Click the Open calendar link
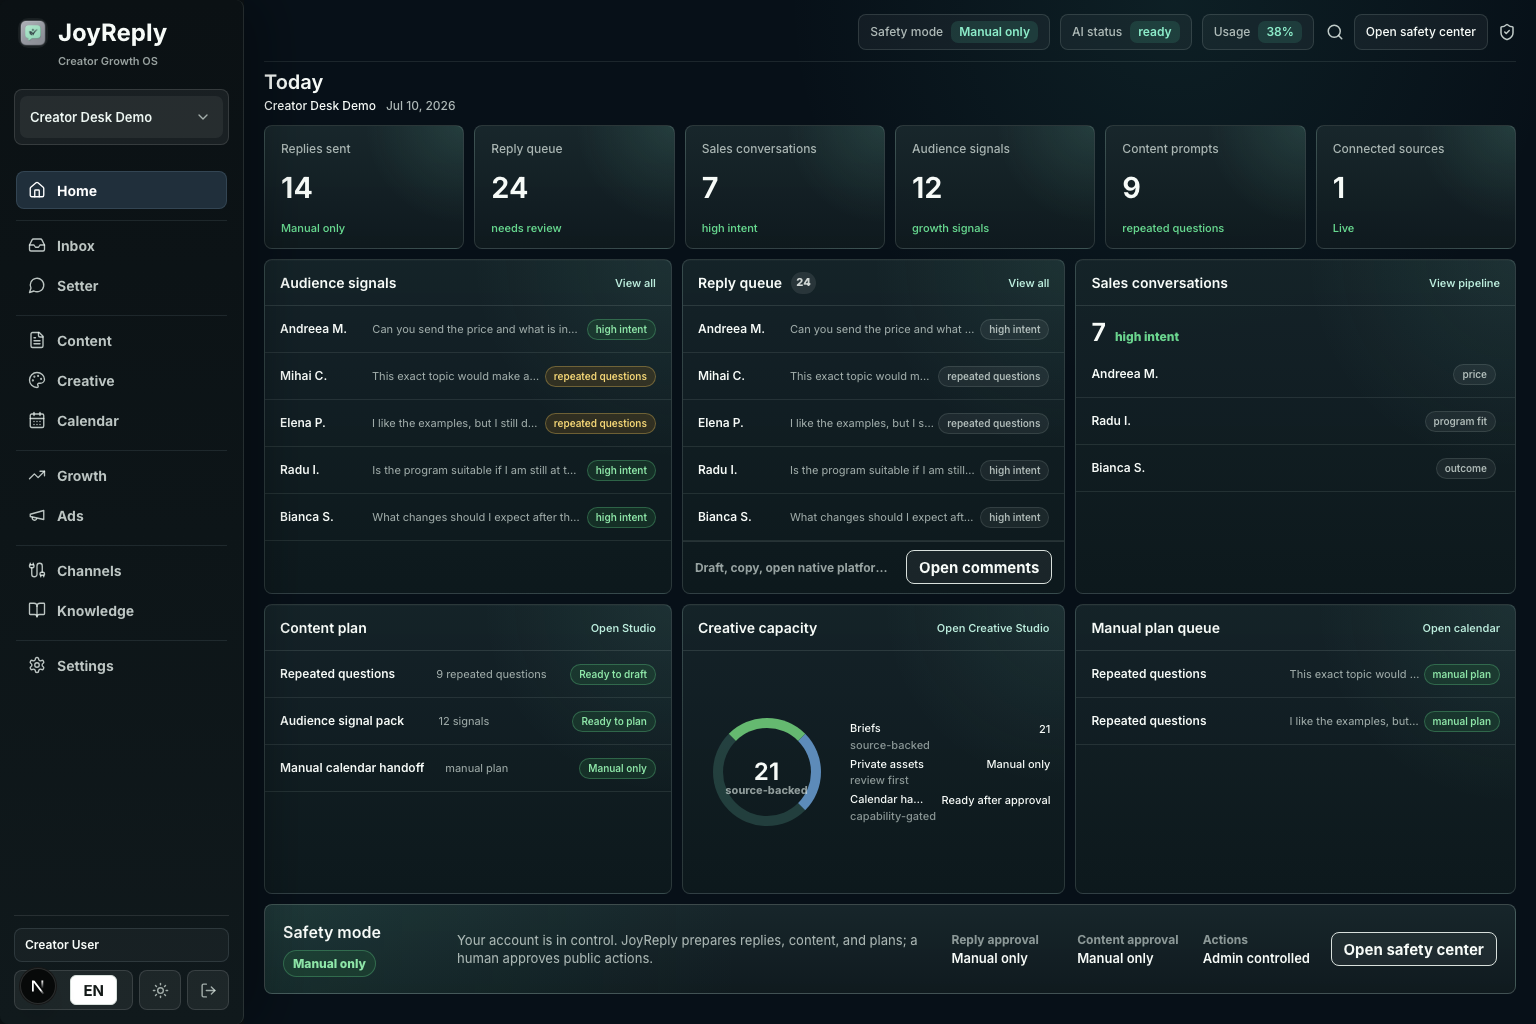 coord(1461,628)
